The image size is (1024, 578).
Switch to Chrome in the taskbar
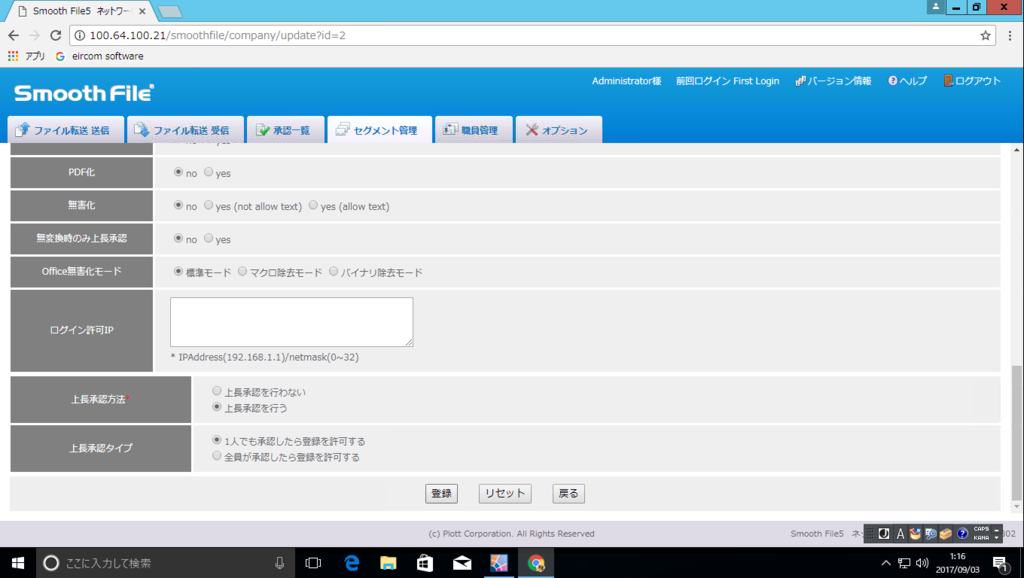[536, 563]
